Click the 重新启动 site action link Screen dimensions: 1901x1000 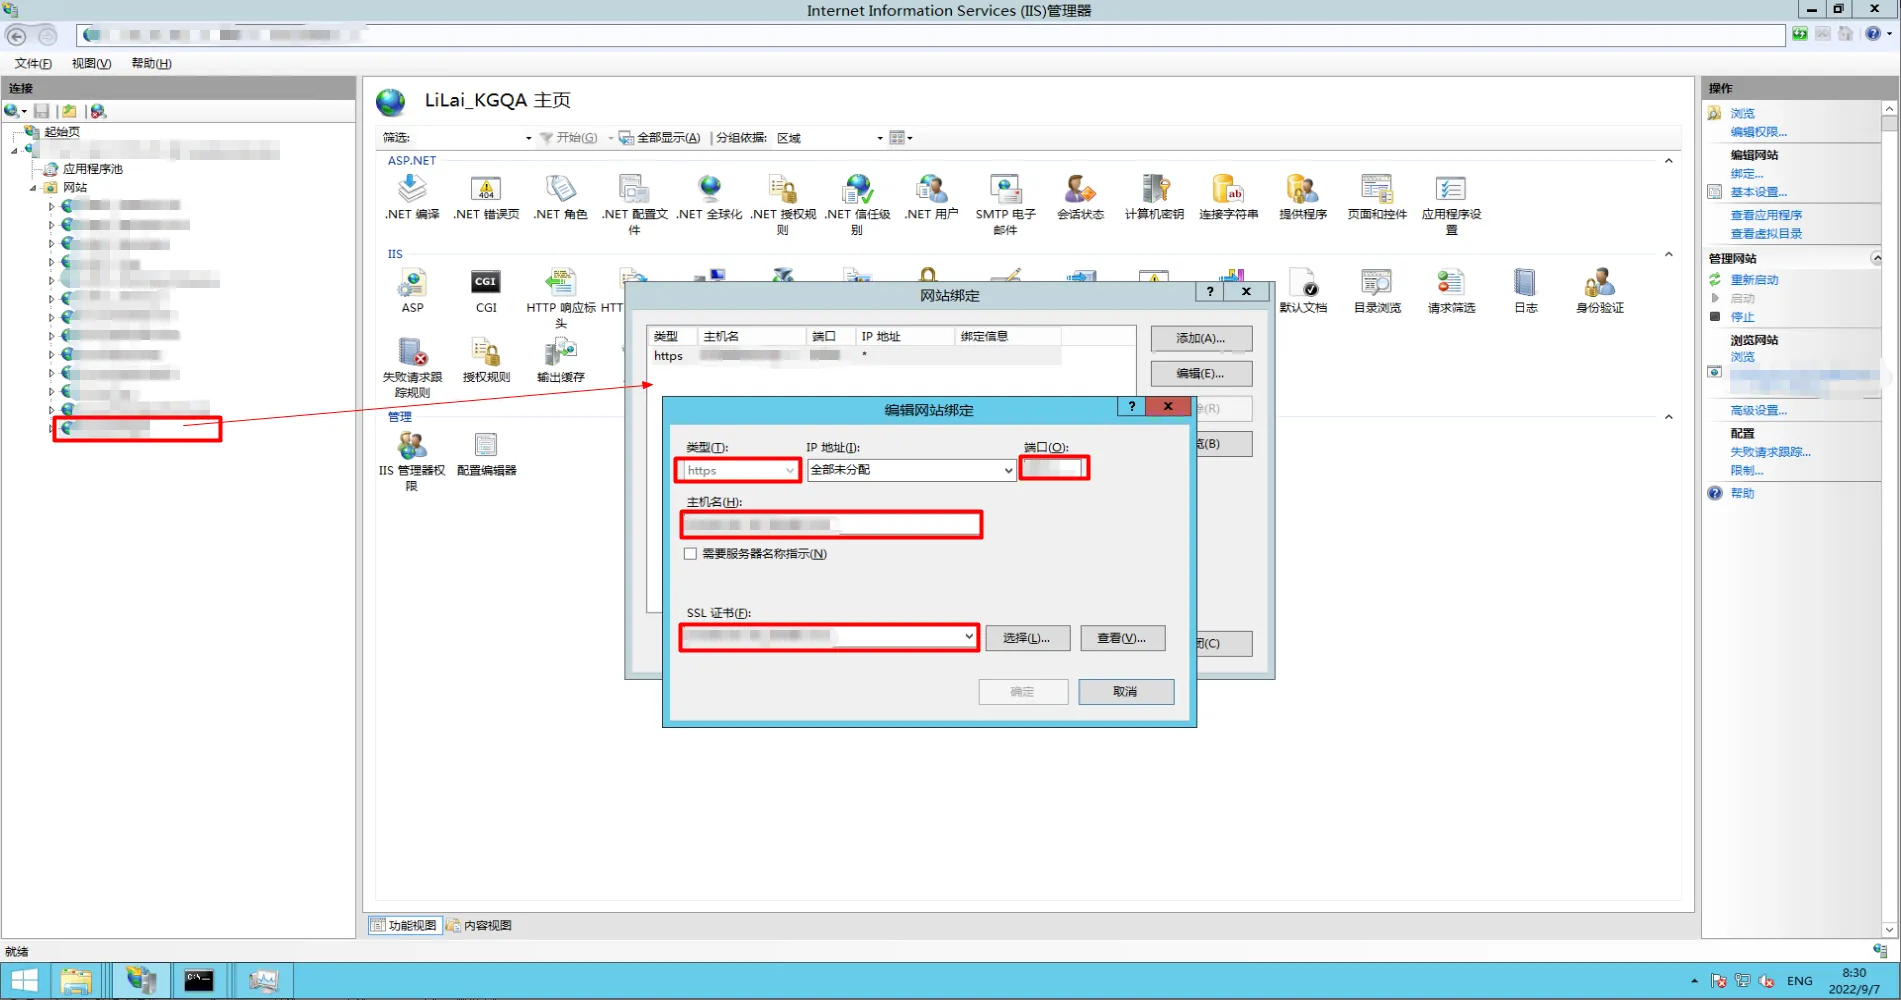click(1754, 280)
